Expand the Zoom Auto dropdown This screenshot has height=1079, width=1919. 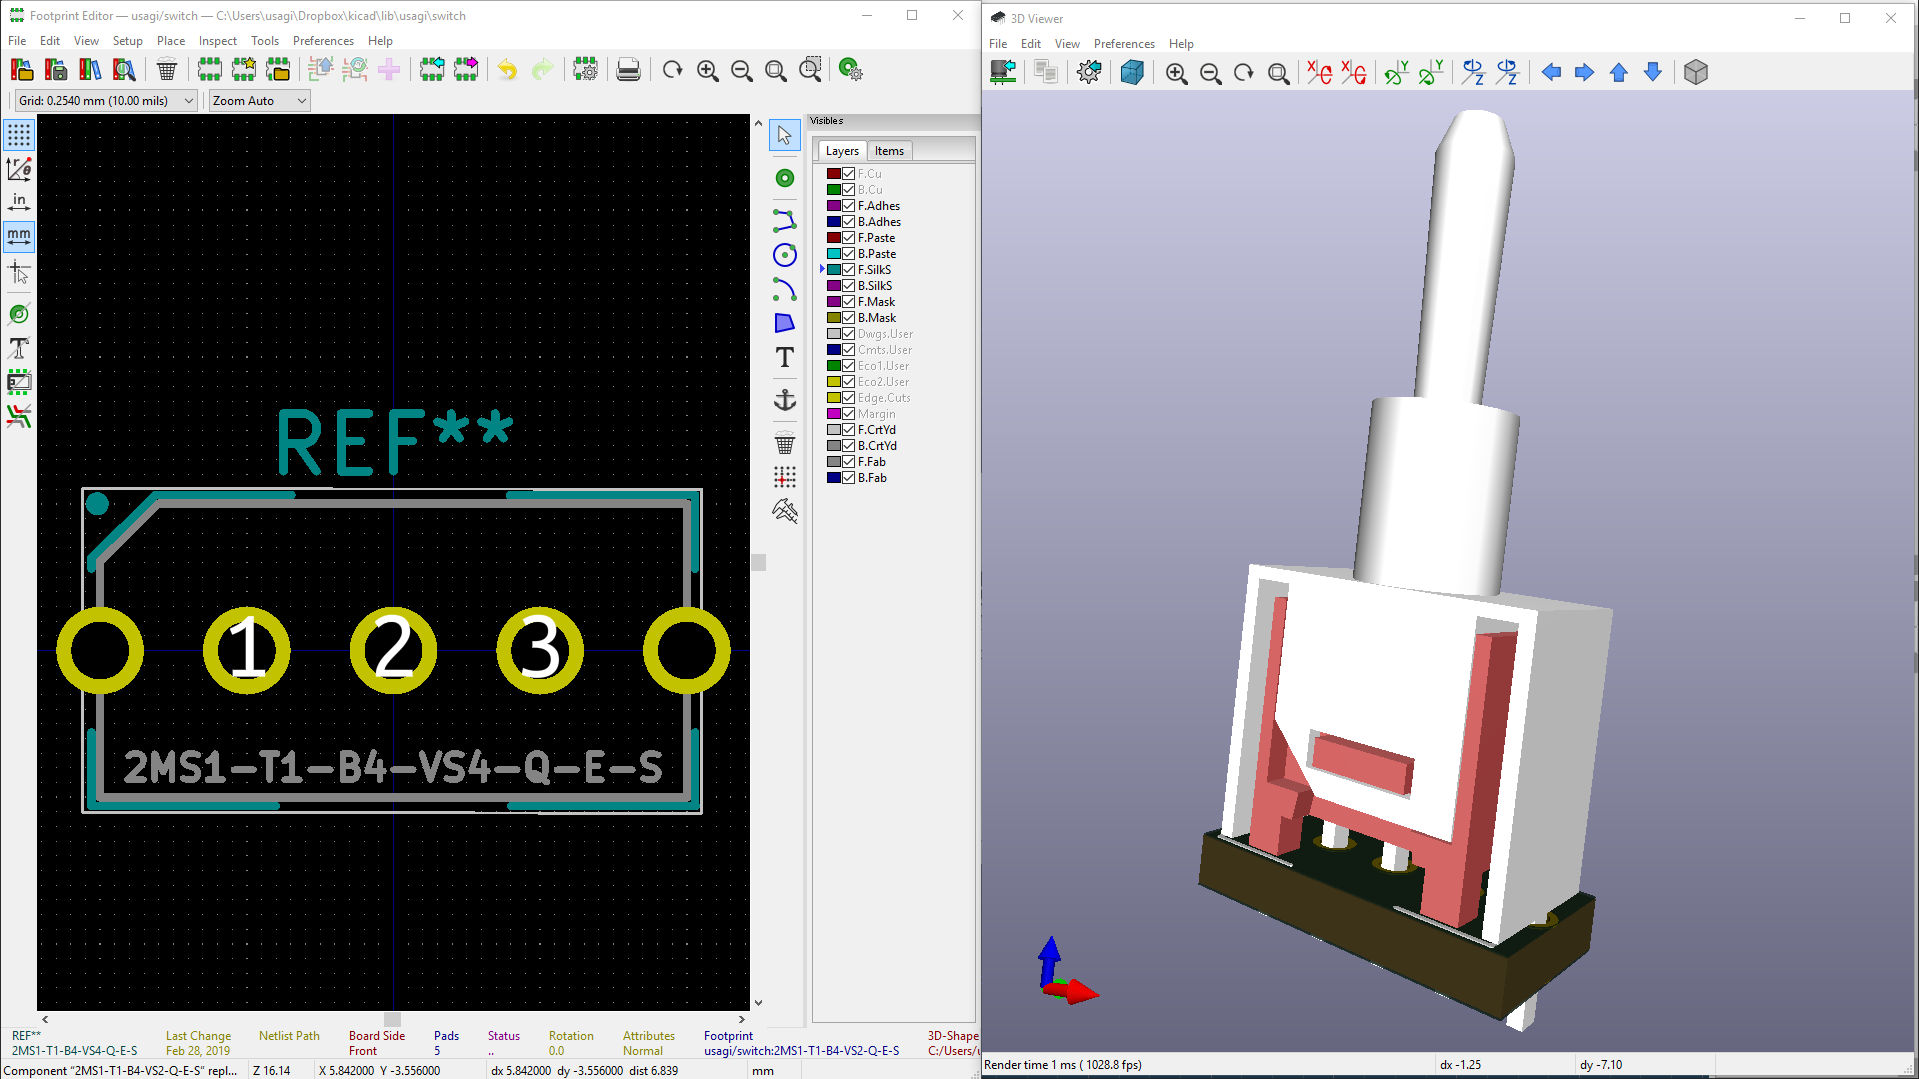pos(259,101)
